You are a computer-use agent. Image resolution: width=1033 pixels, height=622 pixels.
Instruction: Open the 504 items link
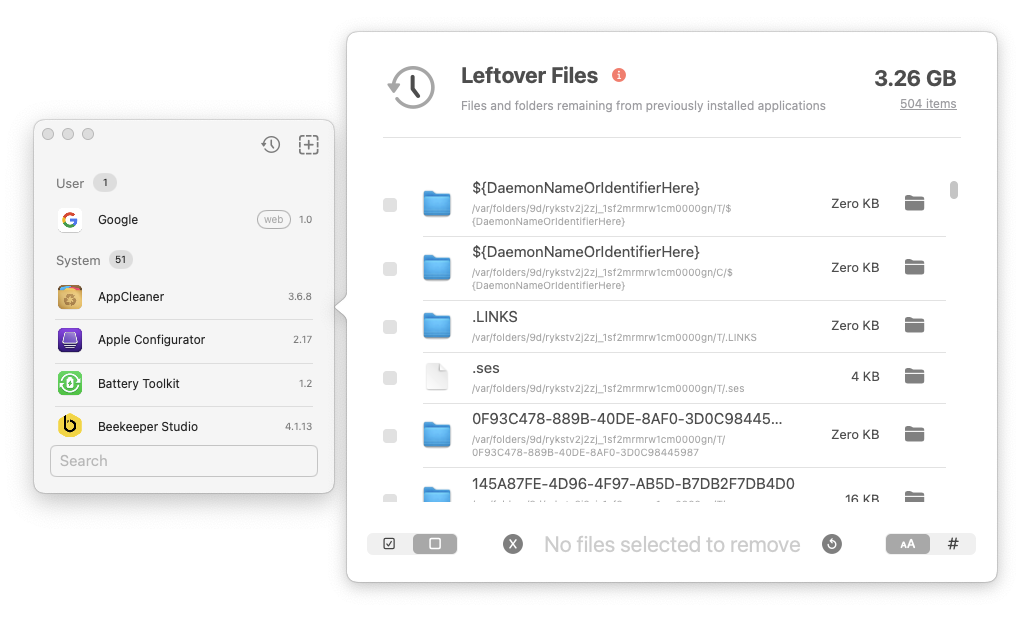(928, 104)
